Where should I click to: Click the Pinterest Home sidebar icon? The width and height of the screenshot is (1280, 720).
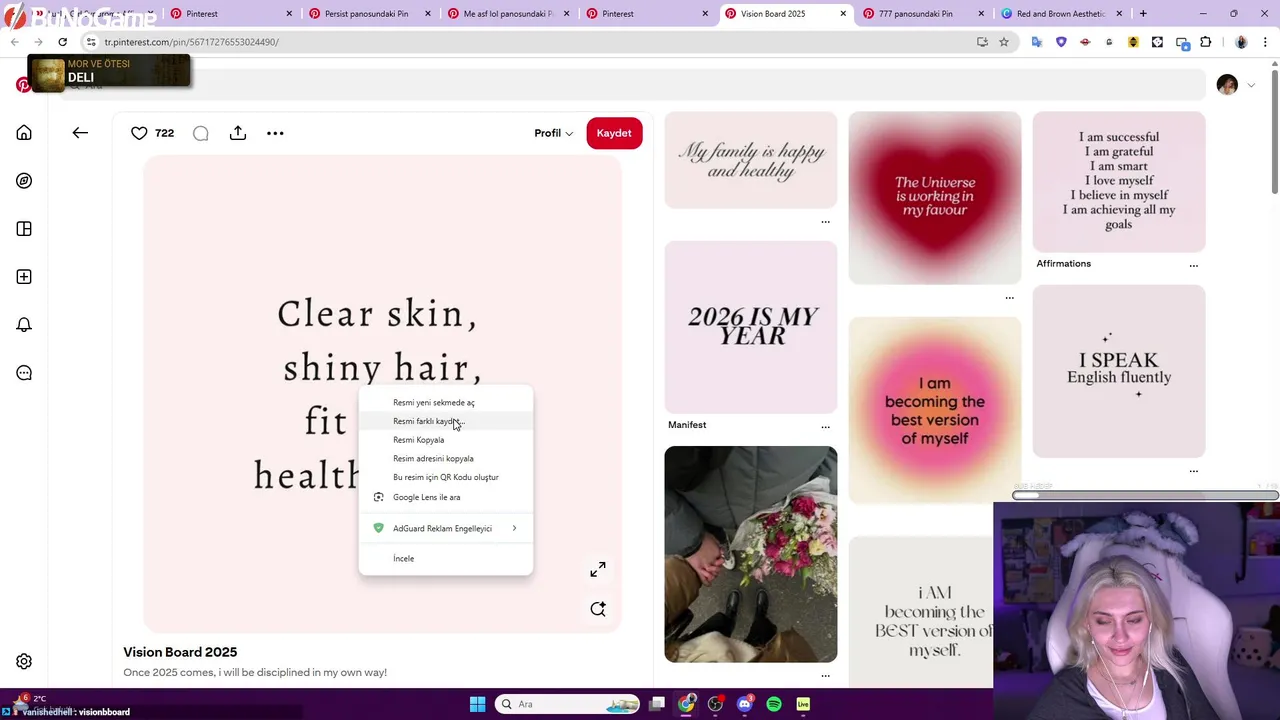tap(24, 133)
